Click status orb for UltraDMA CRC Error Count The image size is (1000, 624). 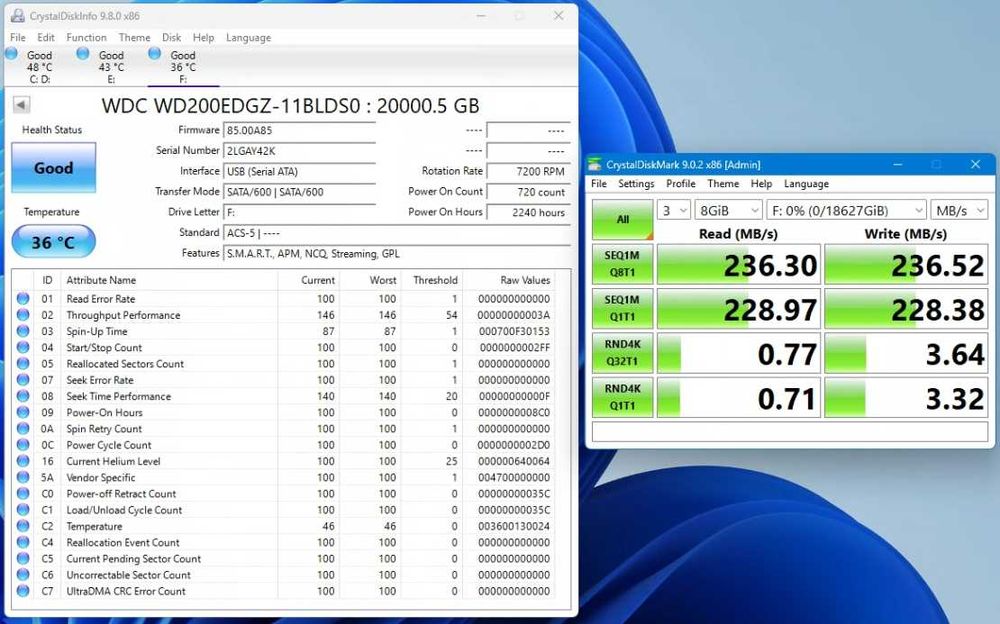(23, 591)
